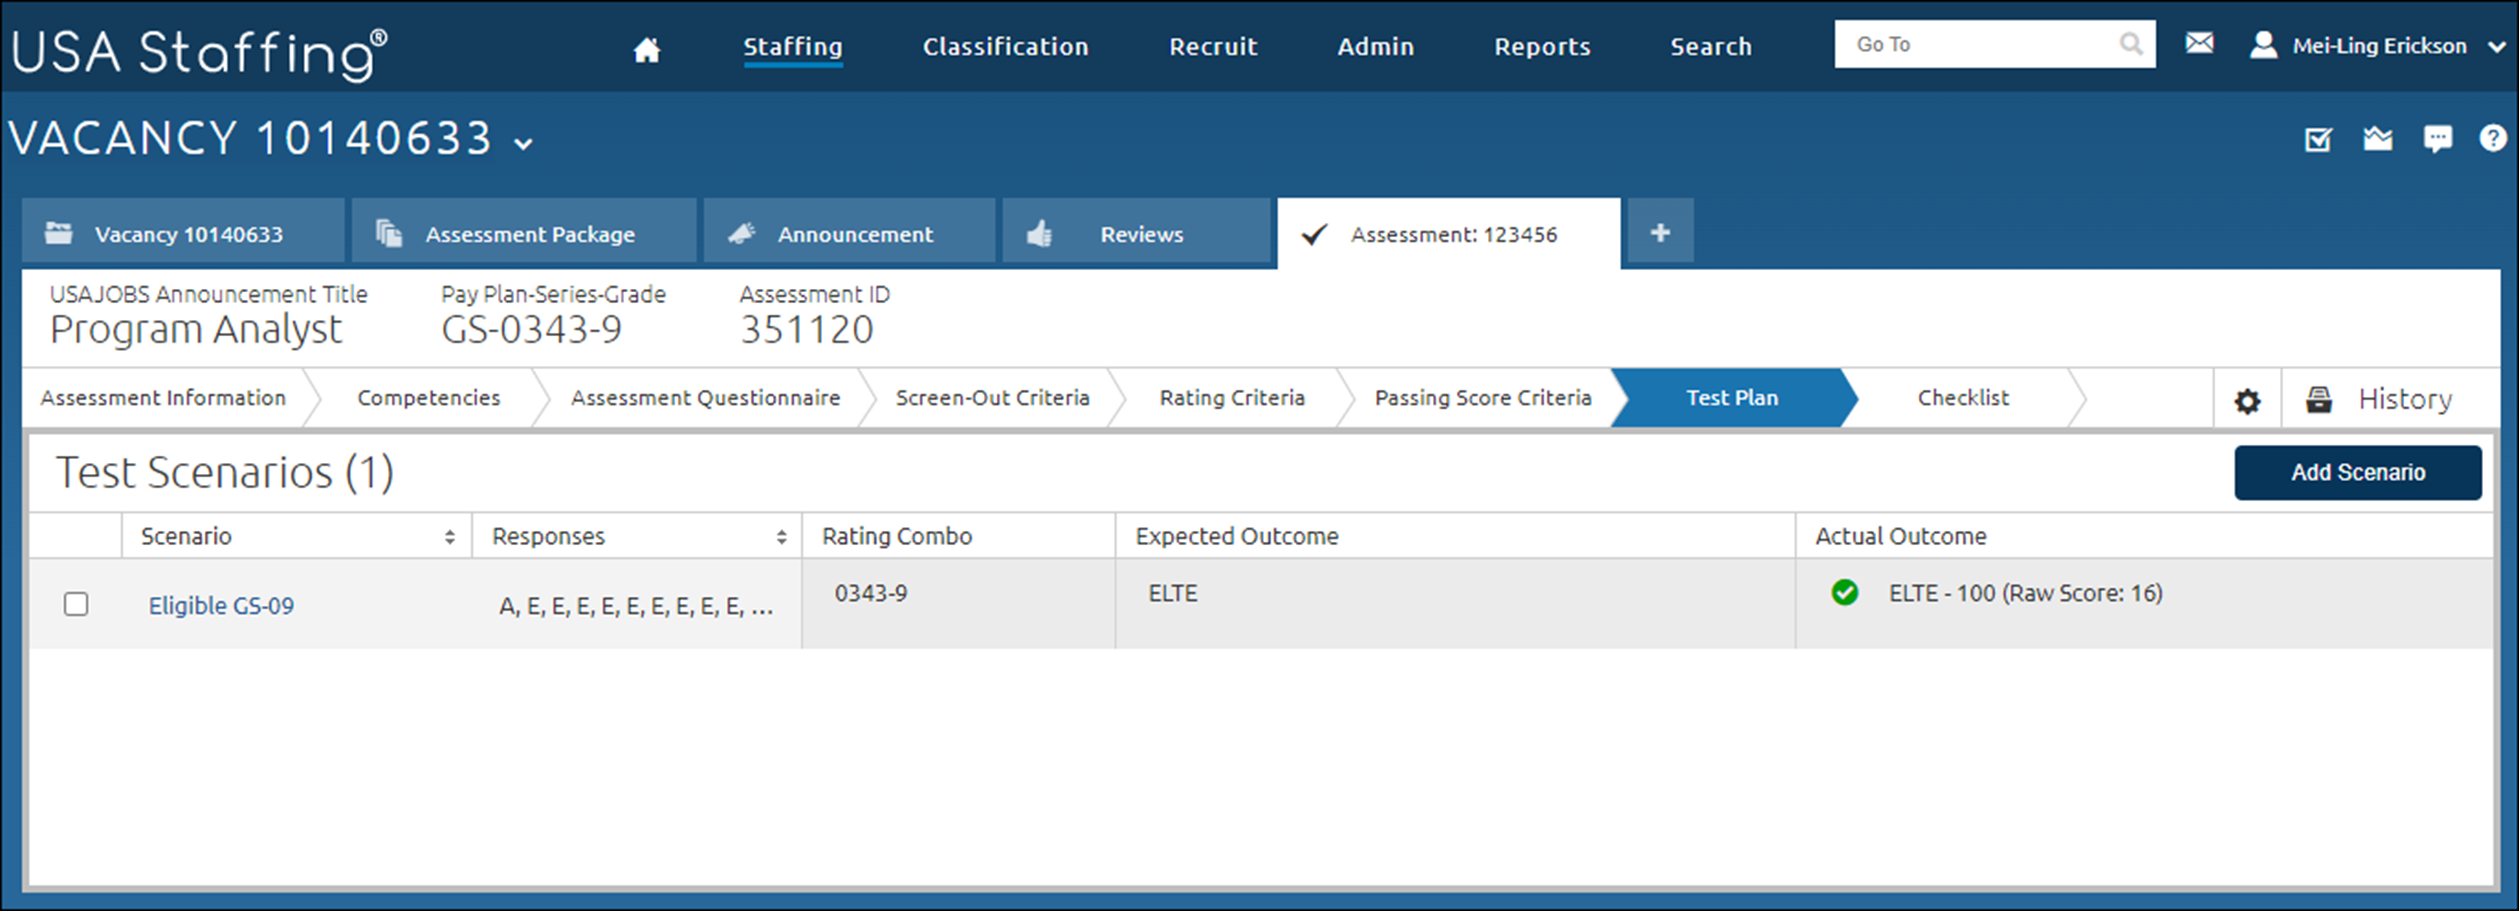Viewport: 2519px width, 911px height.
Task: Go to Checklist step
Action: (x=1963, y=398)
